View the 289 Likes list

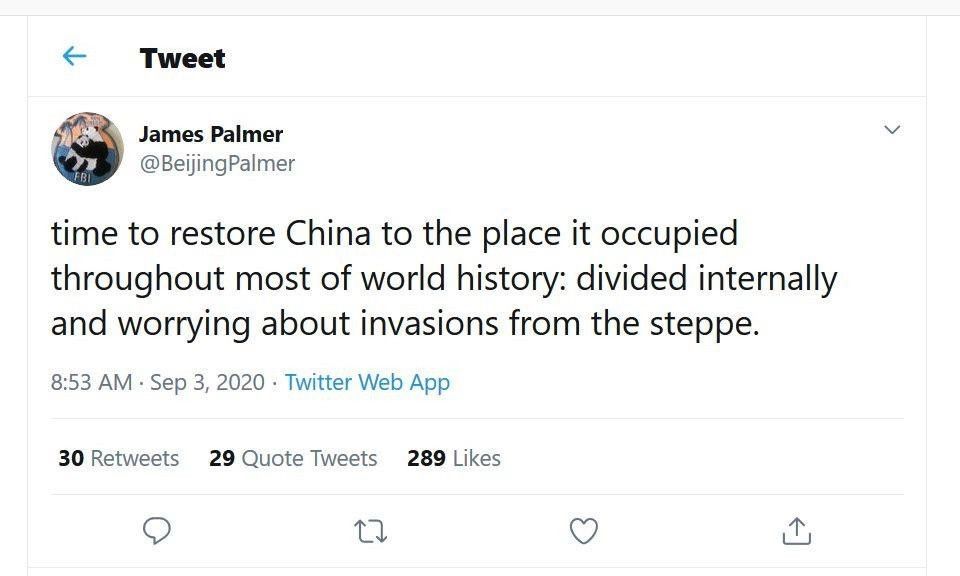point(453,458)
